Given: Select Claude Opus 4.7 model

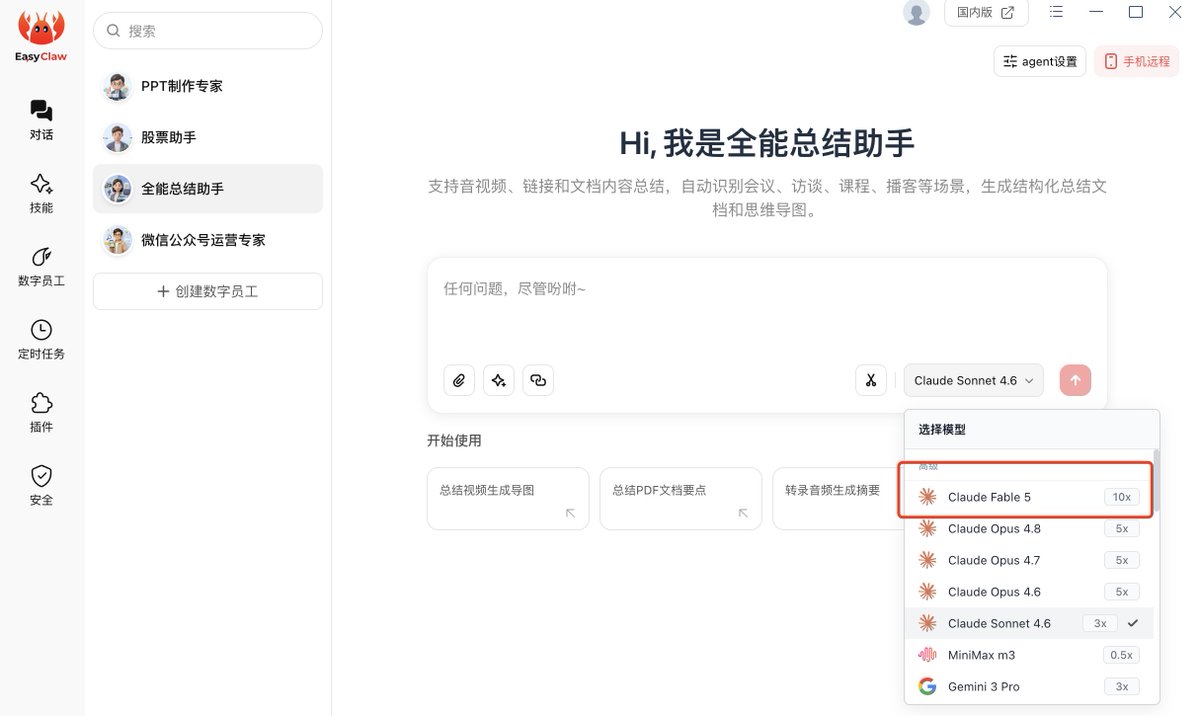Looking at the screenshot, I should [x=1028, y=560].
